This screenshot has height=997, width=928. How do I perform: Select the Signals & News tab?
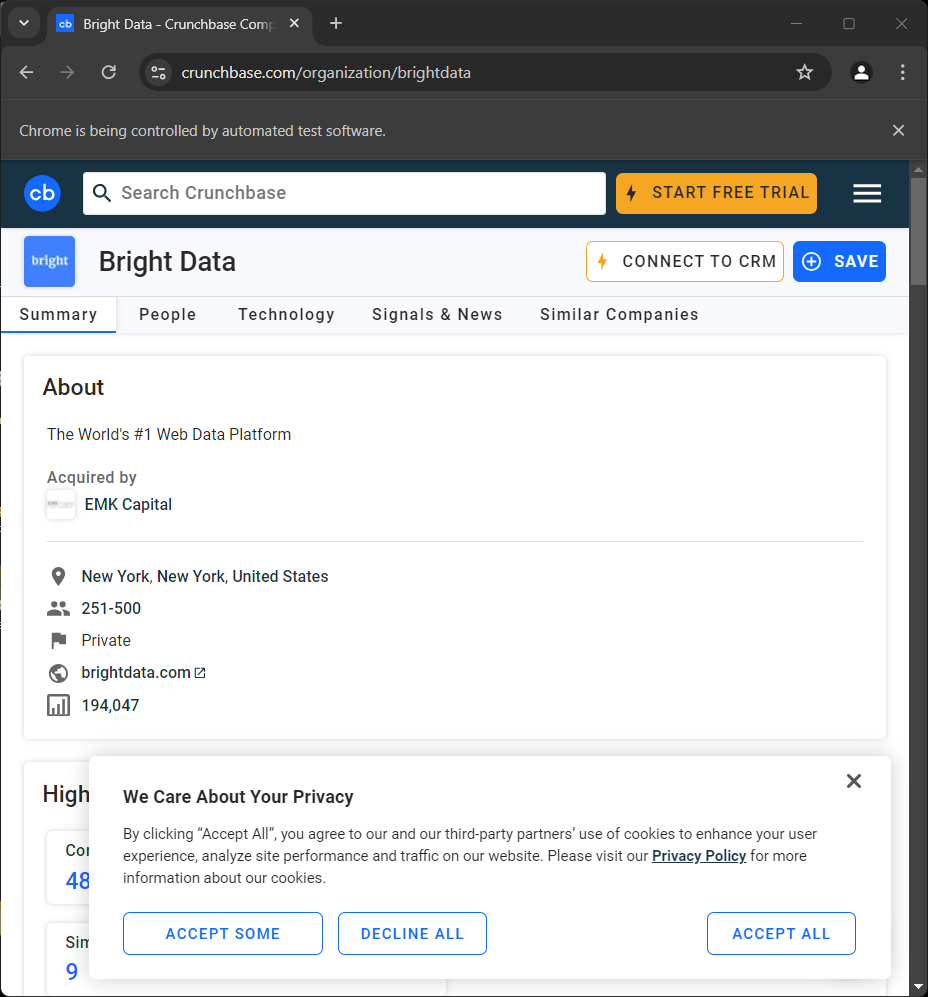[437, 314]
